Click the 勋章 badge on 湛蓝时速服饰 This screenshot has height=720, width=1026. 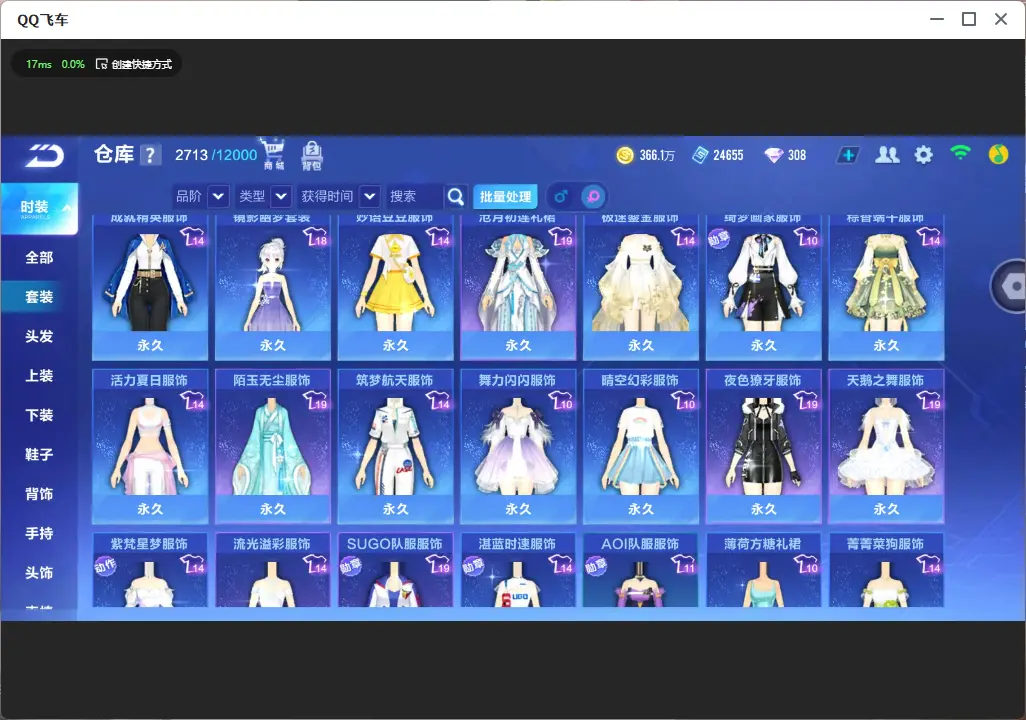click(473, 566)
